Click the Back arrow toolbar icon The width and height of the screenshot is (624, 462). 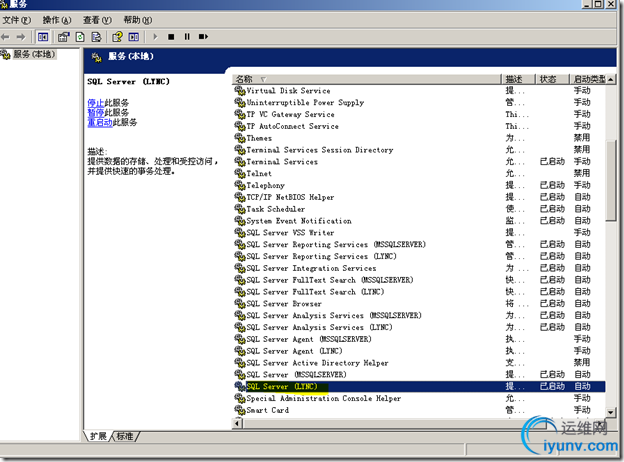[x=5, y=37]
